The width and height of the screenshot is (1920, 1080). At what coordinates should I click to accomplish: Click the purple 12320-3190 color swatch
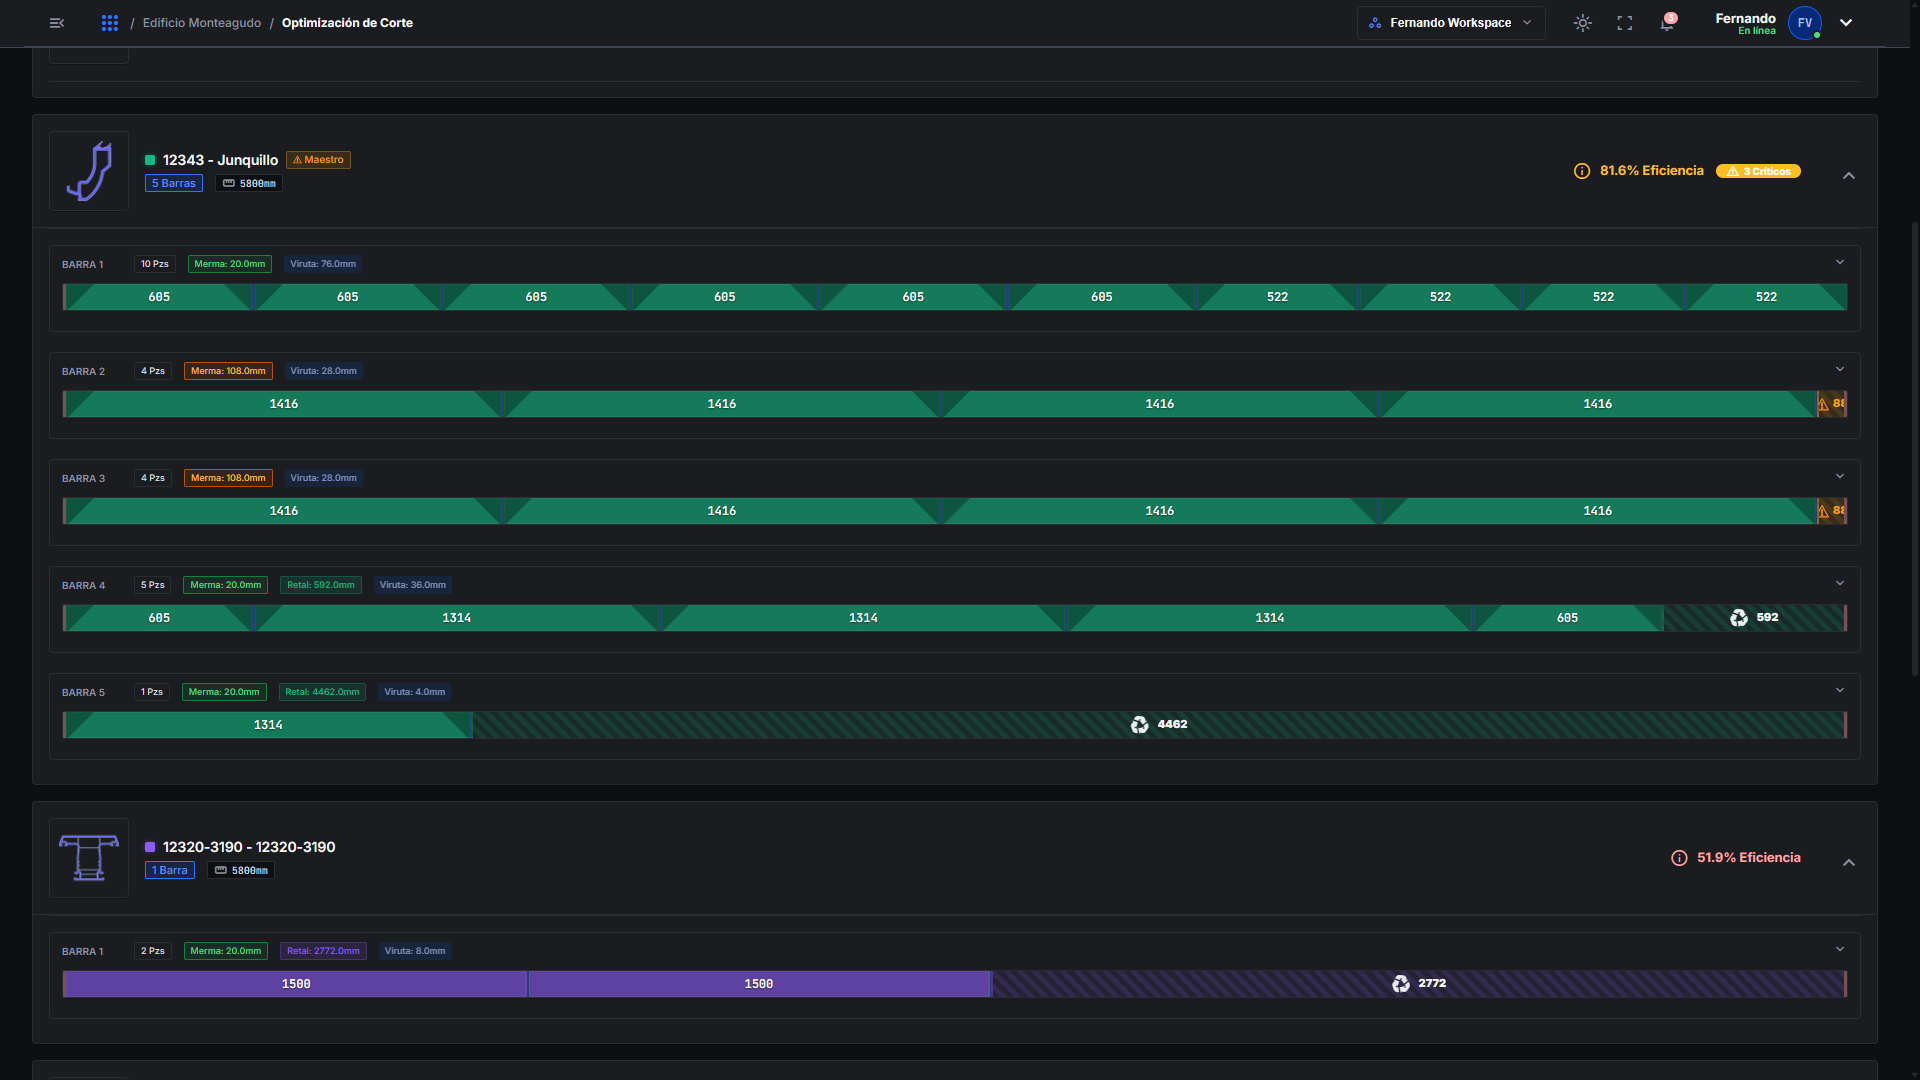[x=150, y=847]
